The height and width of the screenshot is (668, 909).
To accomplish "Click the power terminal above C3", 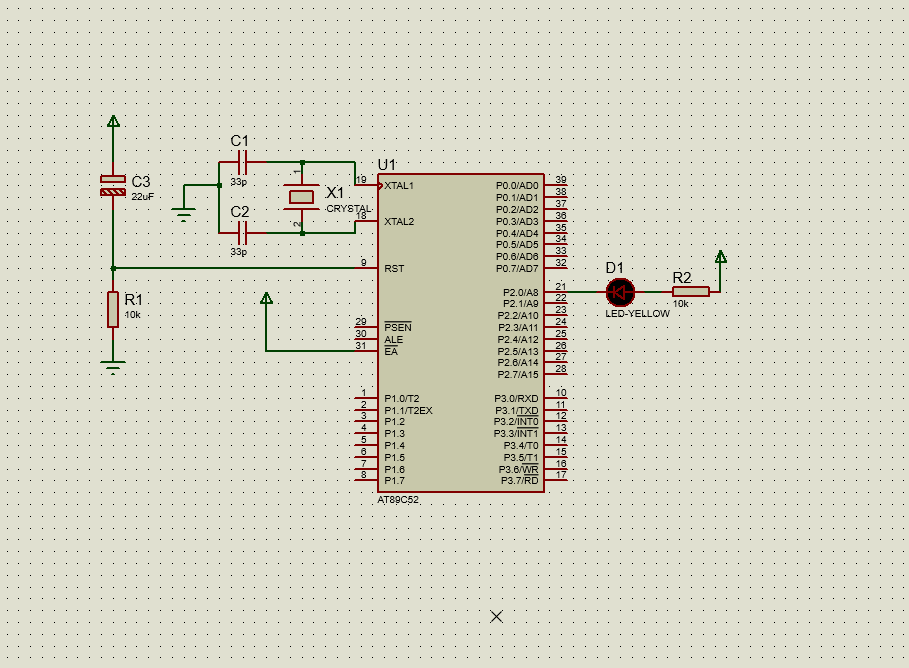I will coord(114,121).
